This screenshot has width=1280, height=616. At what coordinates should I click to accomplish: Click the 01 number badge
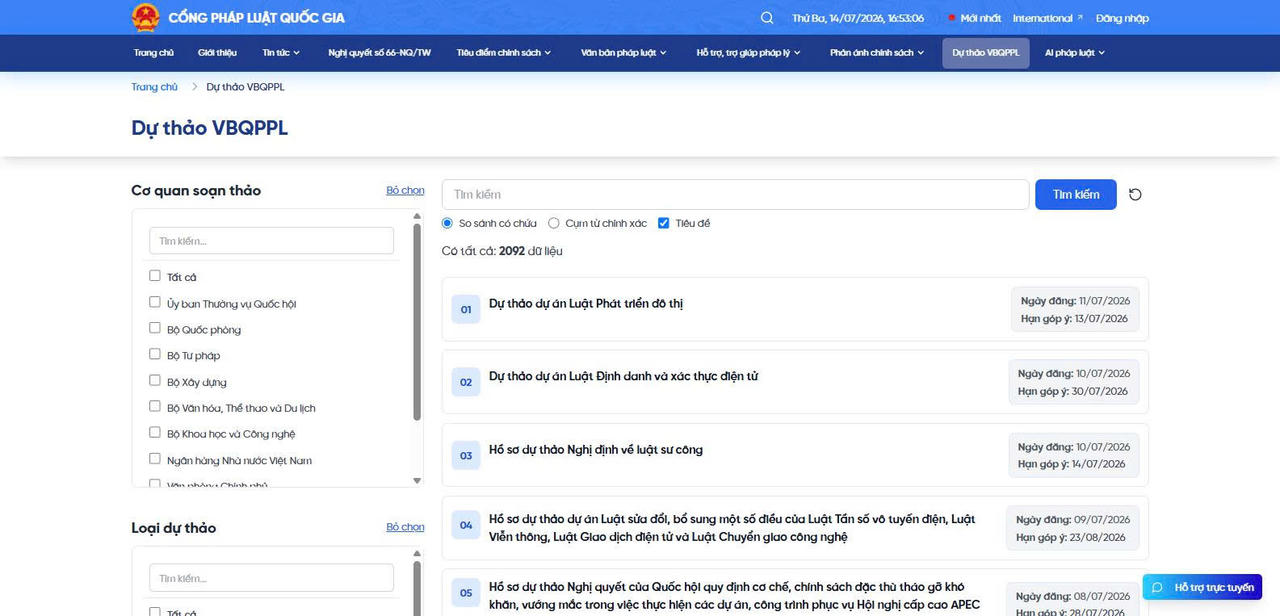pos(466,310)
